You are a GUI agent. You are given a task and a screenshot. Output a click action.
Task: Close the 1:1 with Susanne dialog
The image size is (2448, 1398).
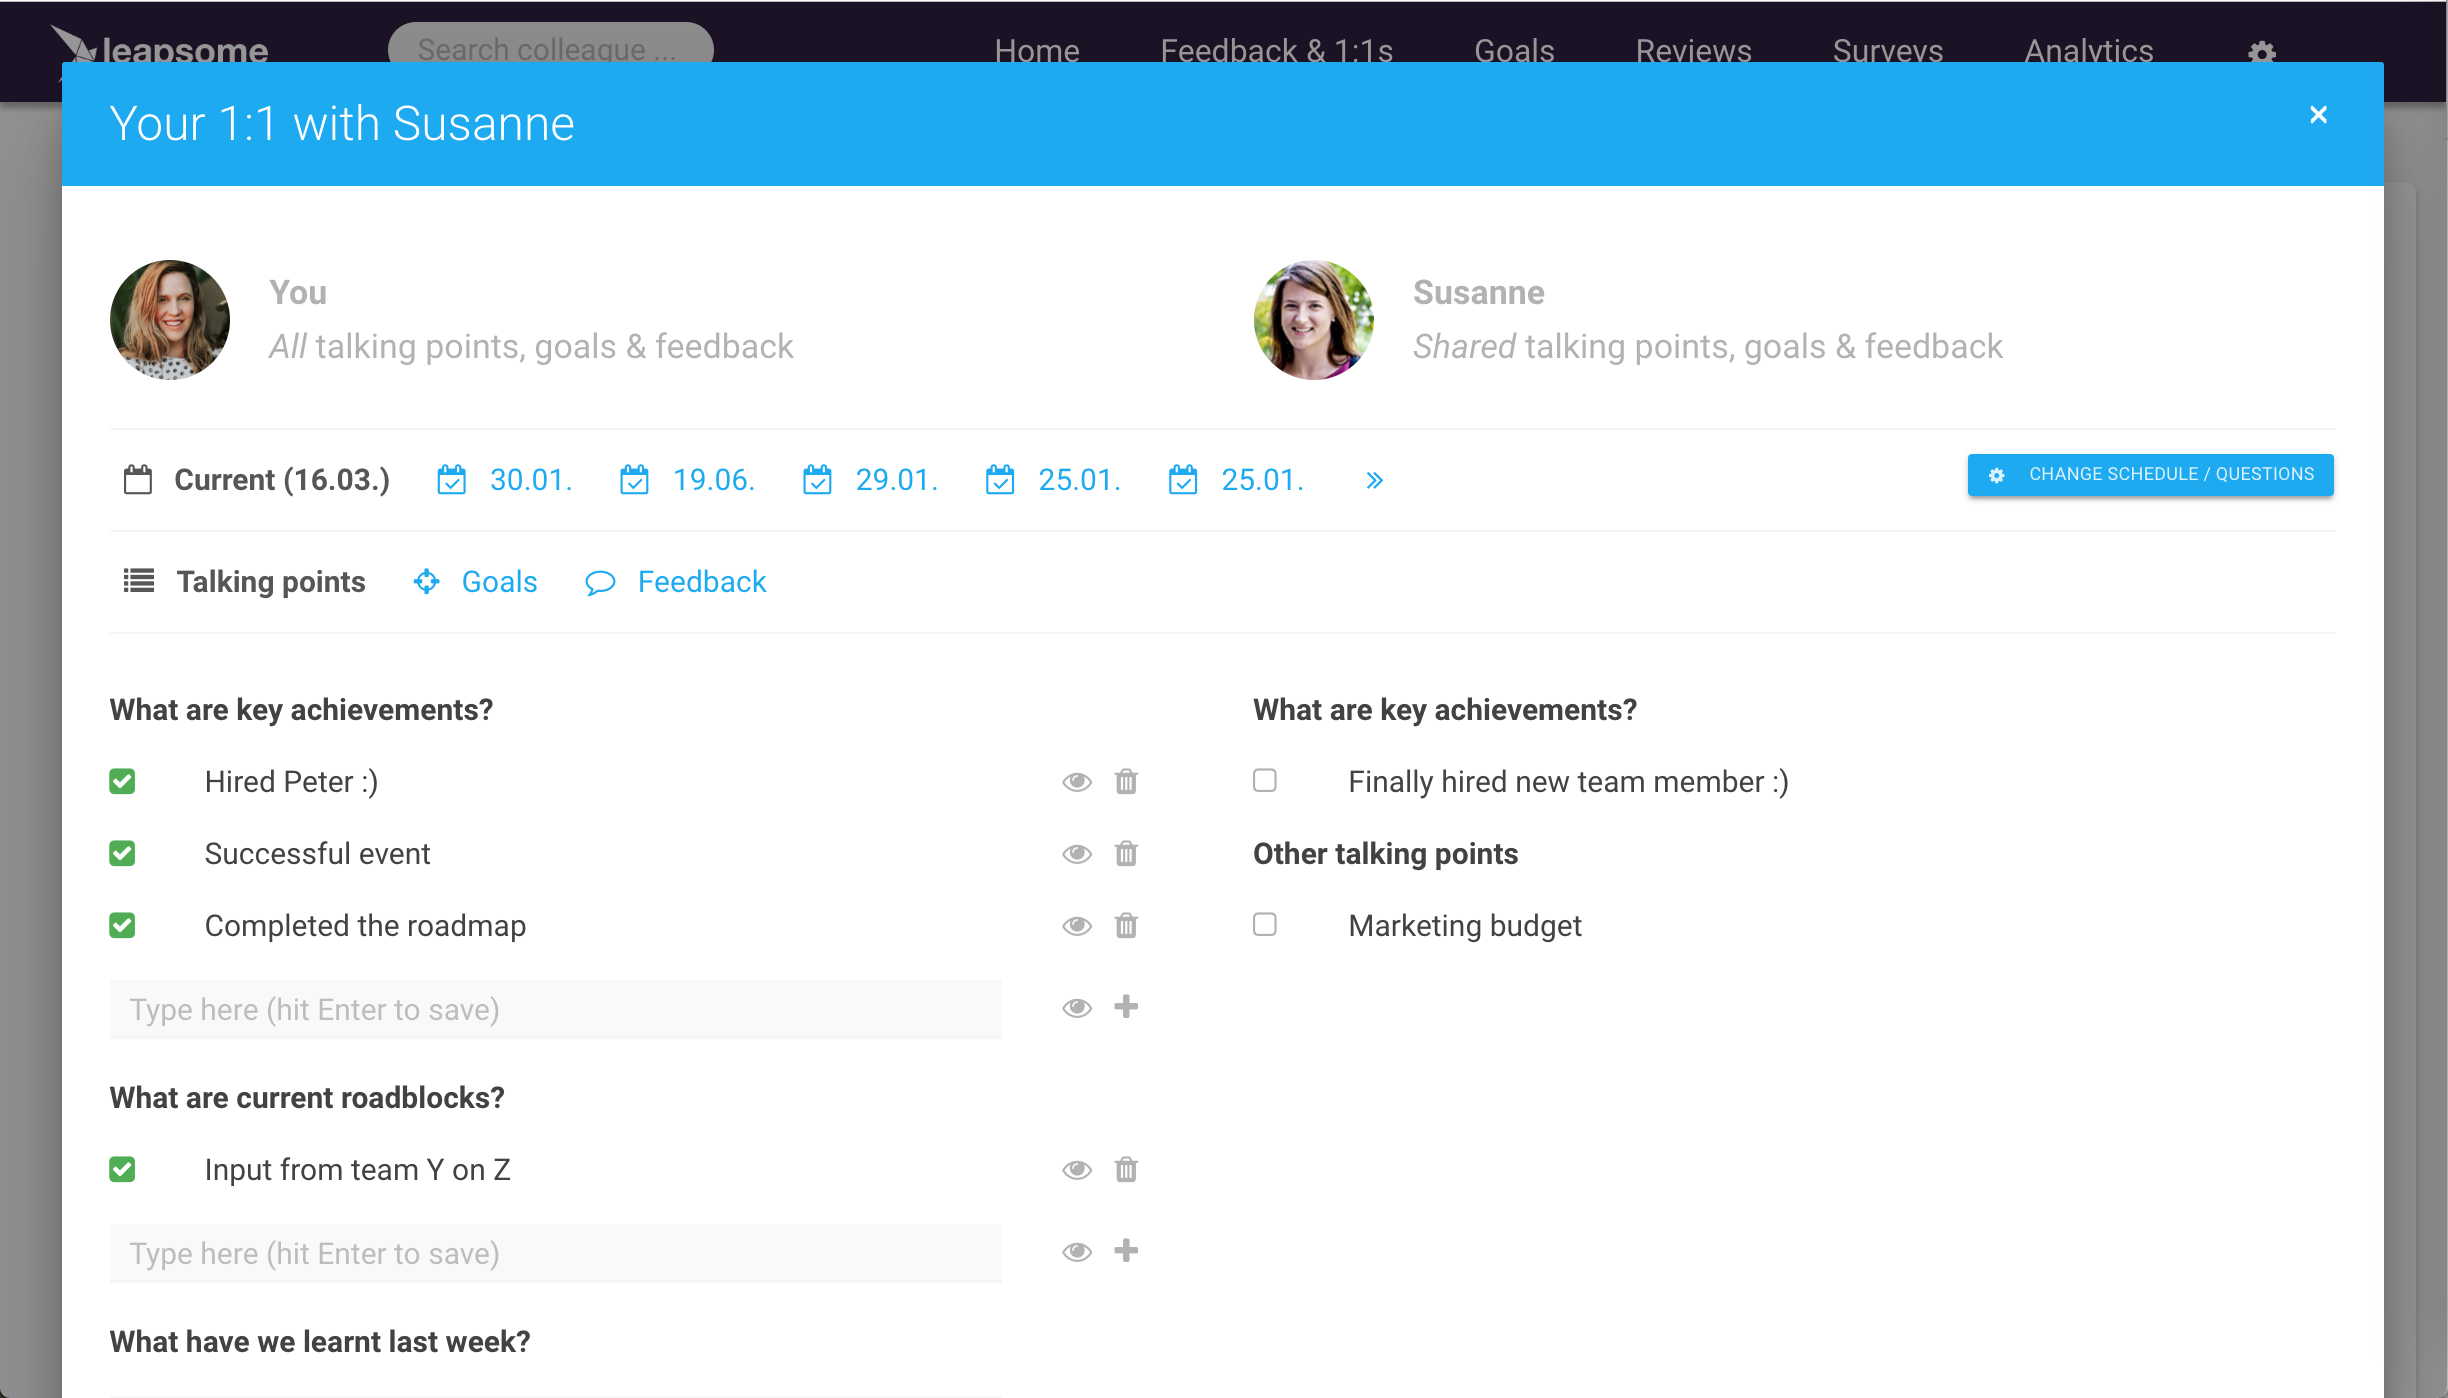click(x=2319, y=115)
